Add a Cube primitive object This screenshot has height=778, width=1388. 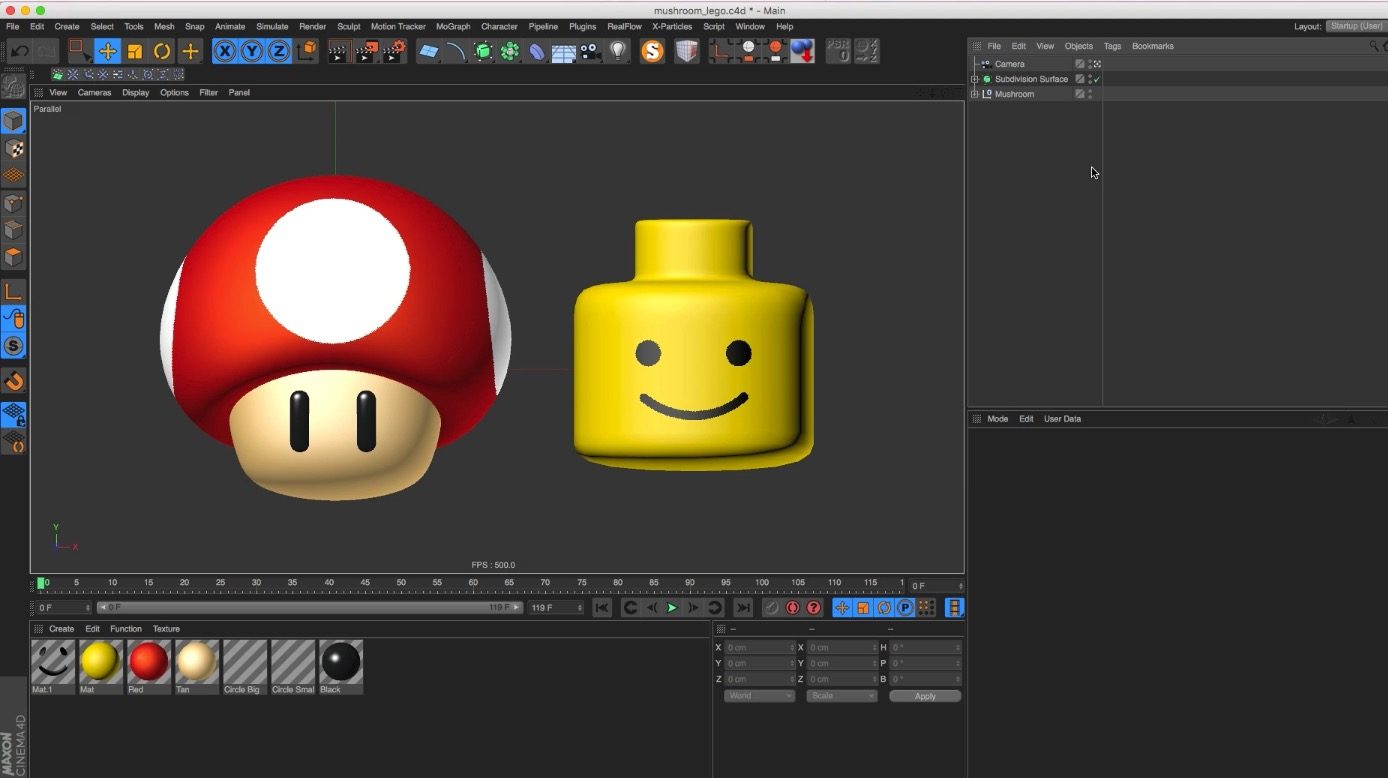tap(429, 51)
